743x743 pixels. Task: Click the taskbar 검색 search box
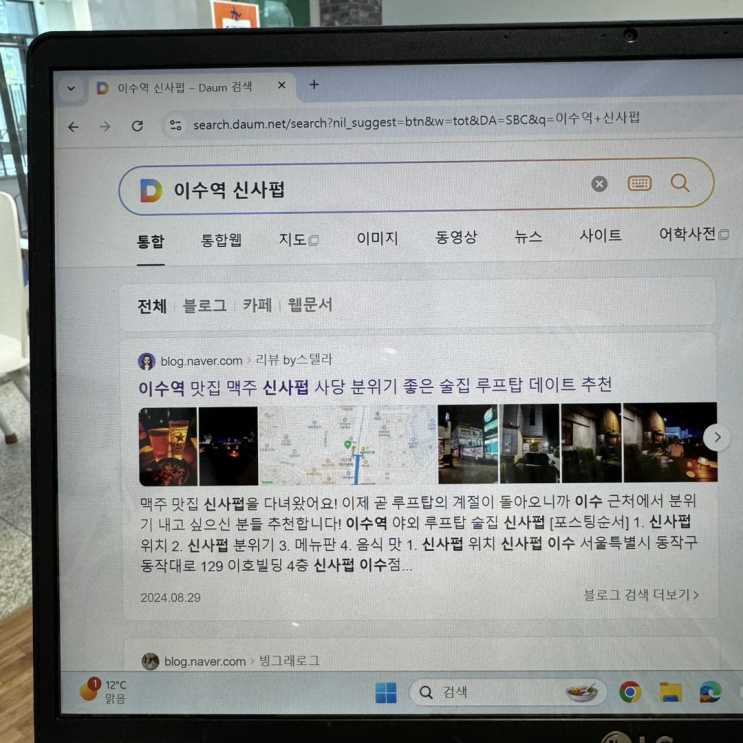[x=507, y=692]
